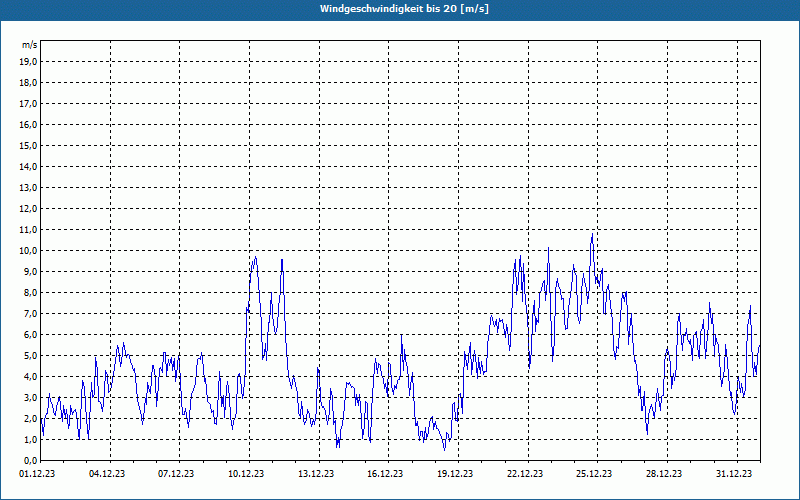This screenshot has height=500, width=800.
Task: Select the 8,0 y-axis label
Action: (30, 292)
